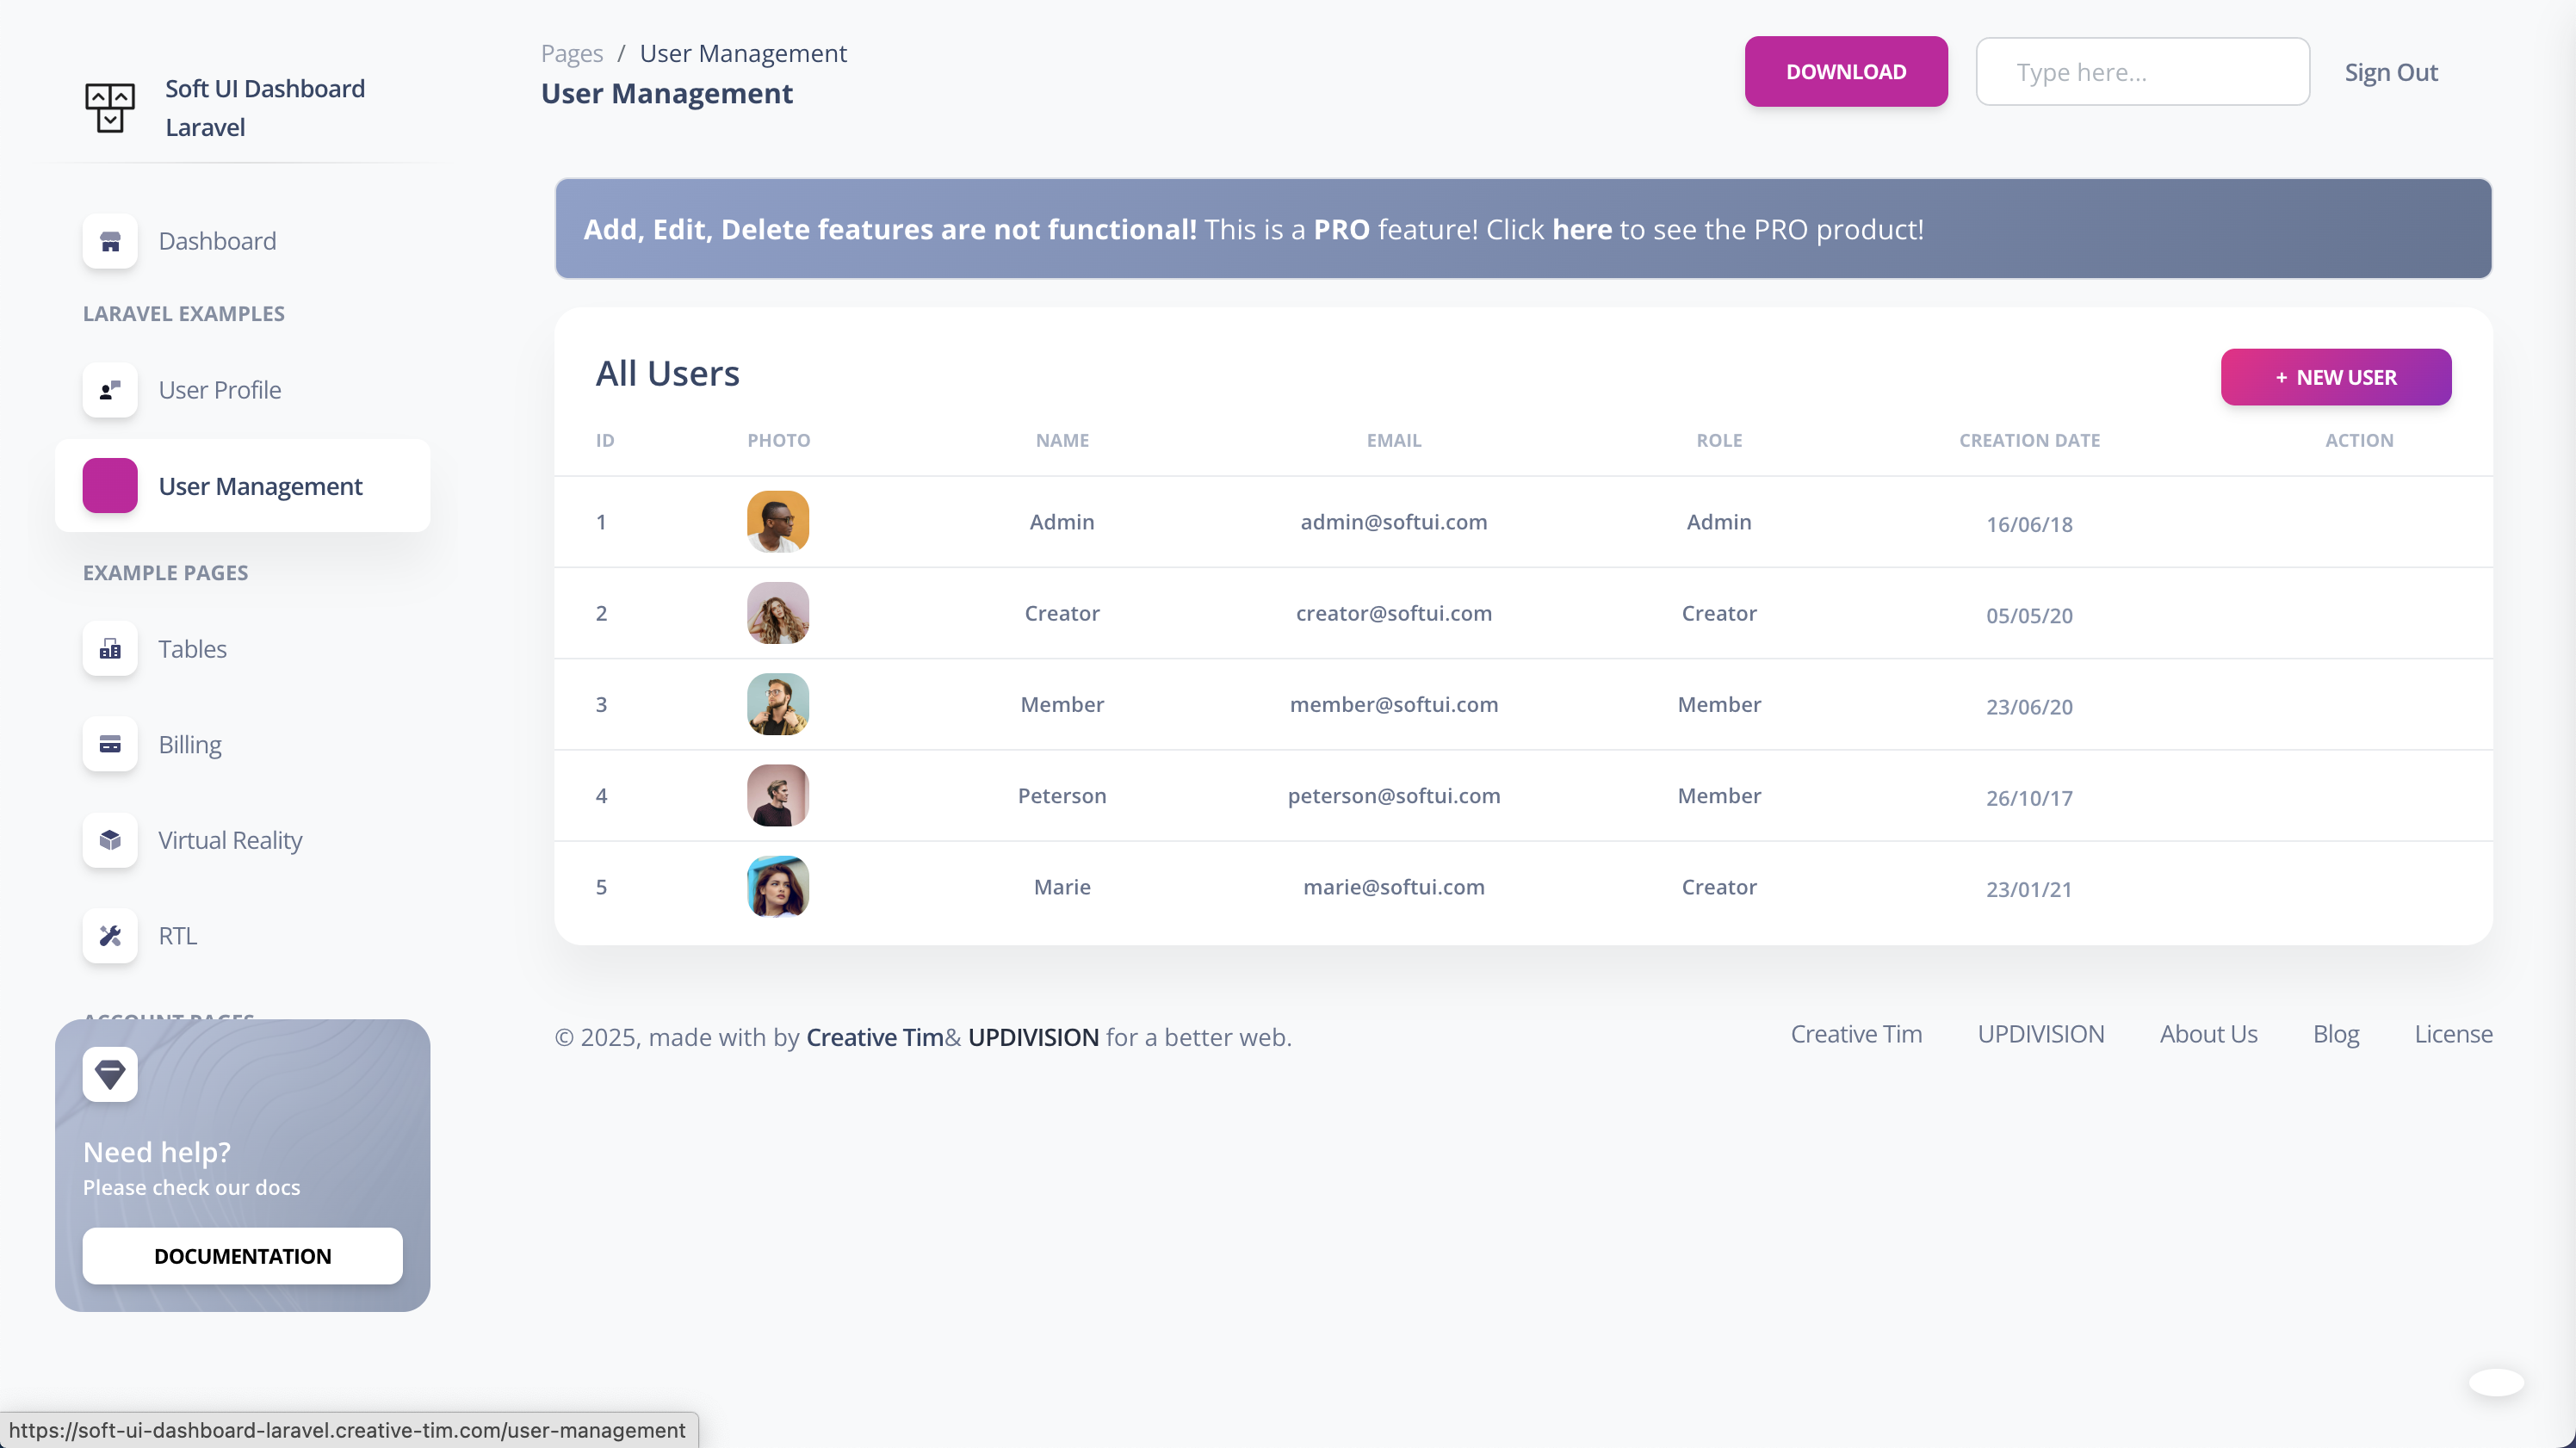Add a user with NEW USER button
This screenshot has width=2576, height=1448.
coord(2335,377)
